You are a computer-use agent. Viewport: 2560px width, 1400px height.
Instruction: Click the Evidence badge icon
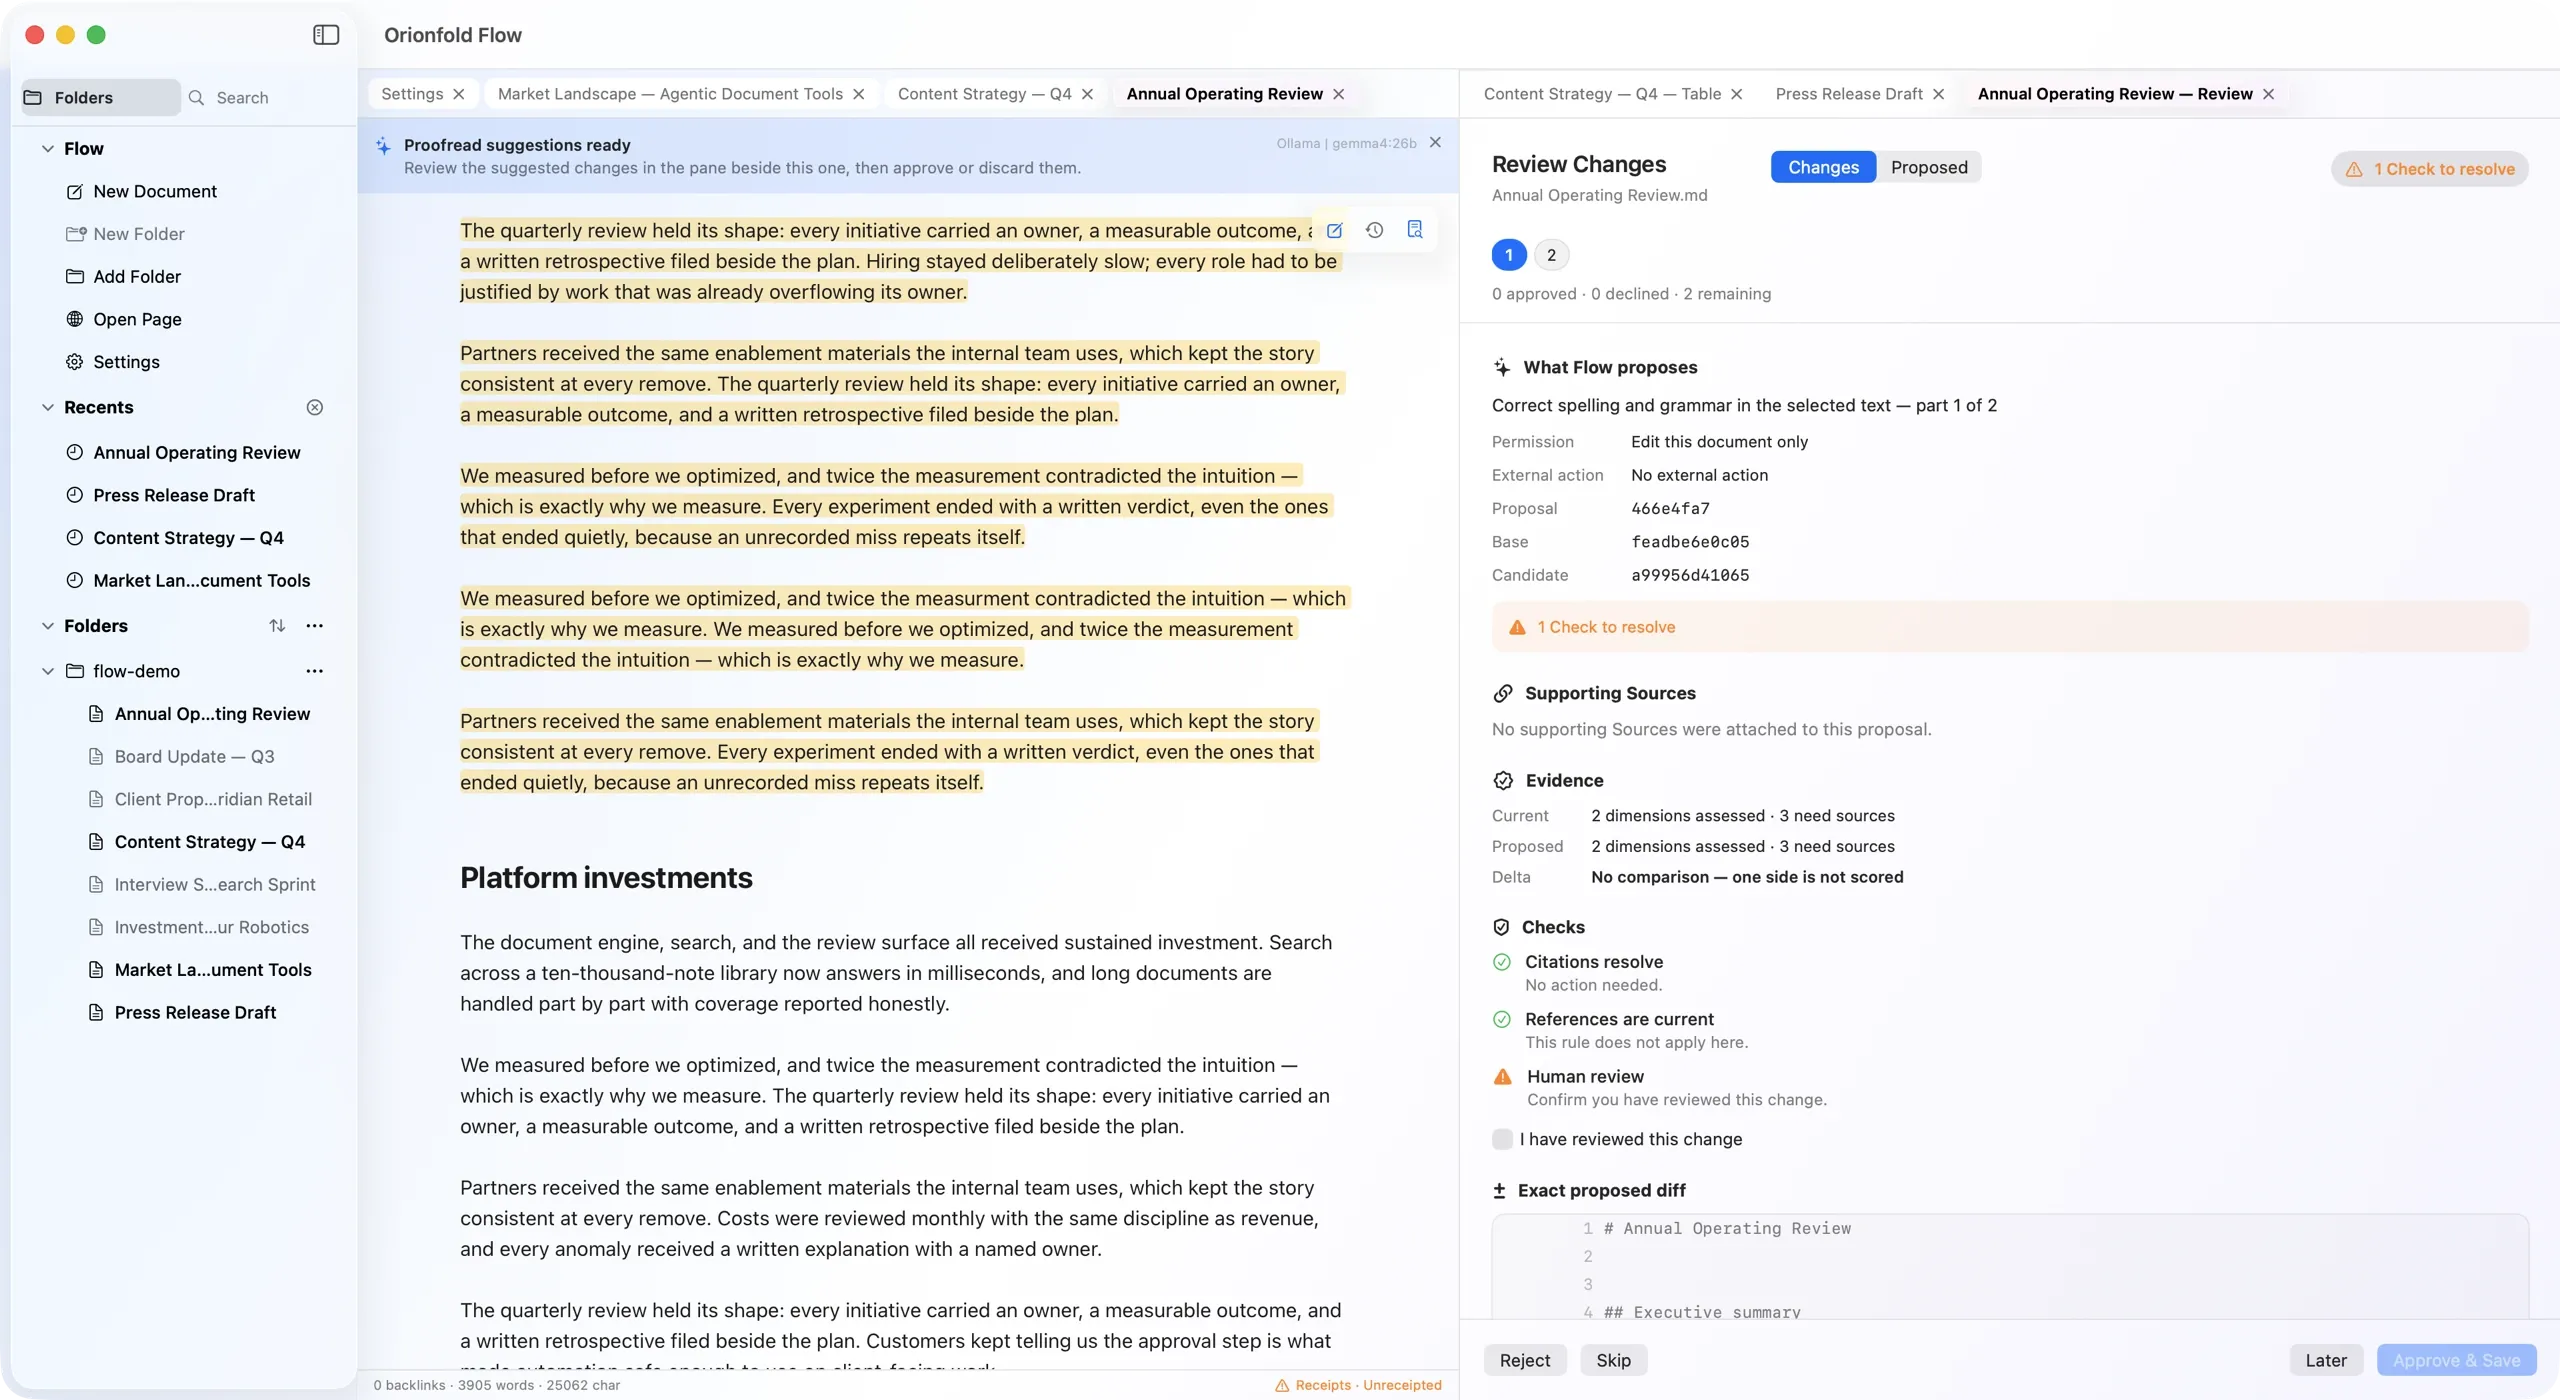point(1503,781)
